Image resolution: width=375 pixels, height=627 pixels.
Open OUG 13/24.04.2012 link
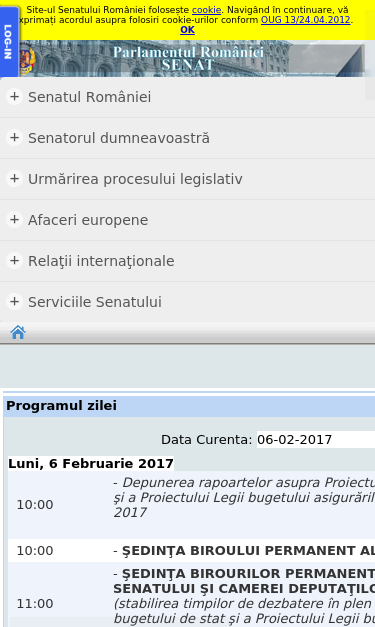[x=305, y=20]
